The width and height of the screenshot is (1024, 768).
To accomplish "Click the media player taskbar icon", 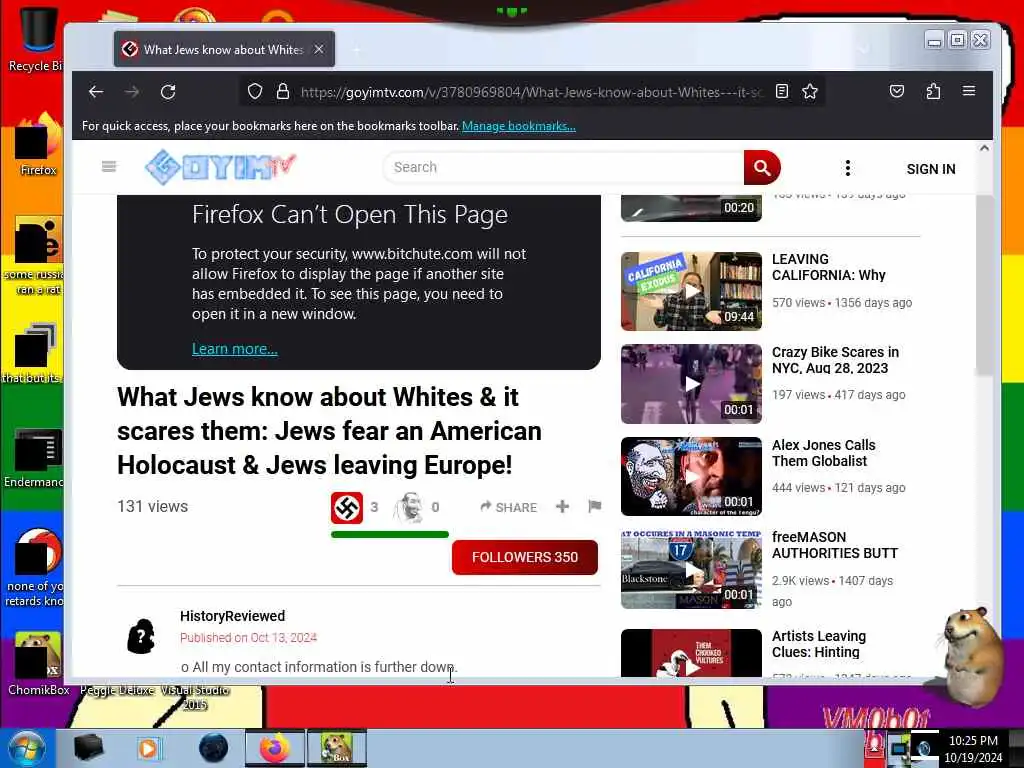I will [x=149, y=748].
